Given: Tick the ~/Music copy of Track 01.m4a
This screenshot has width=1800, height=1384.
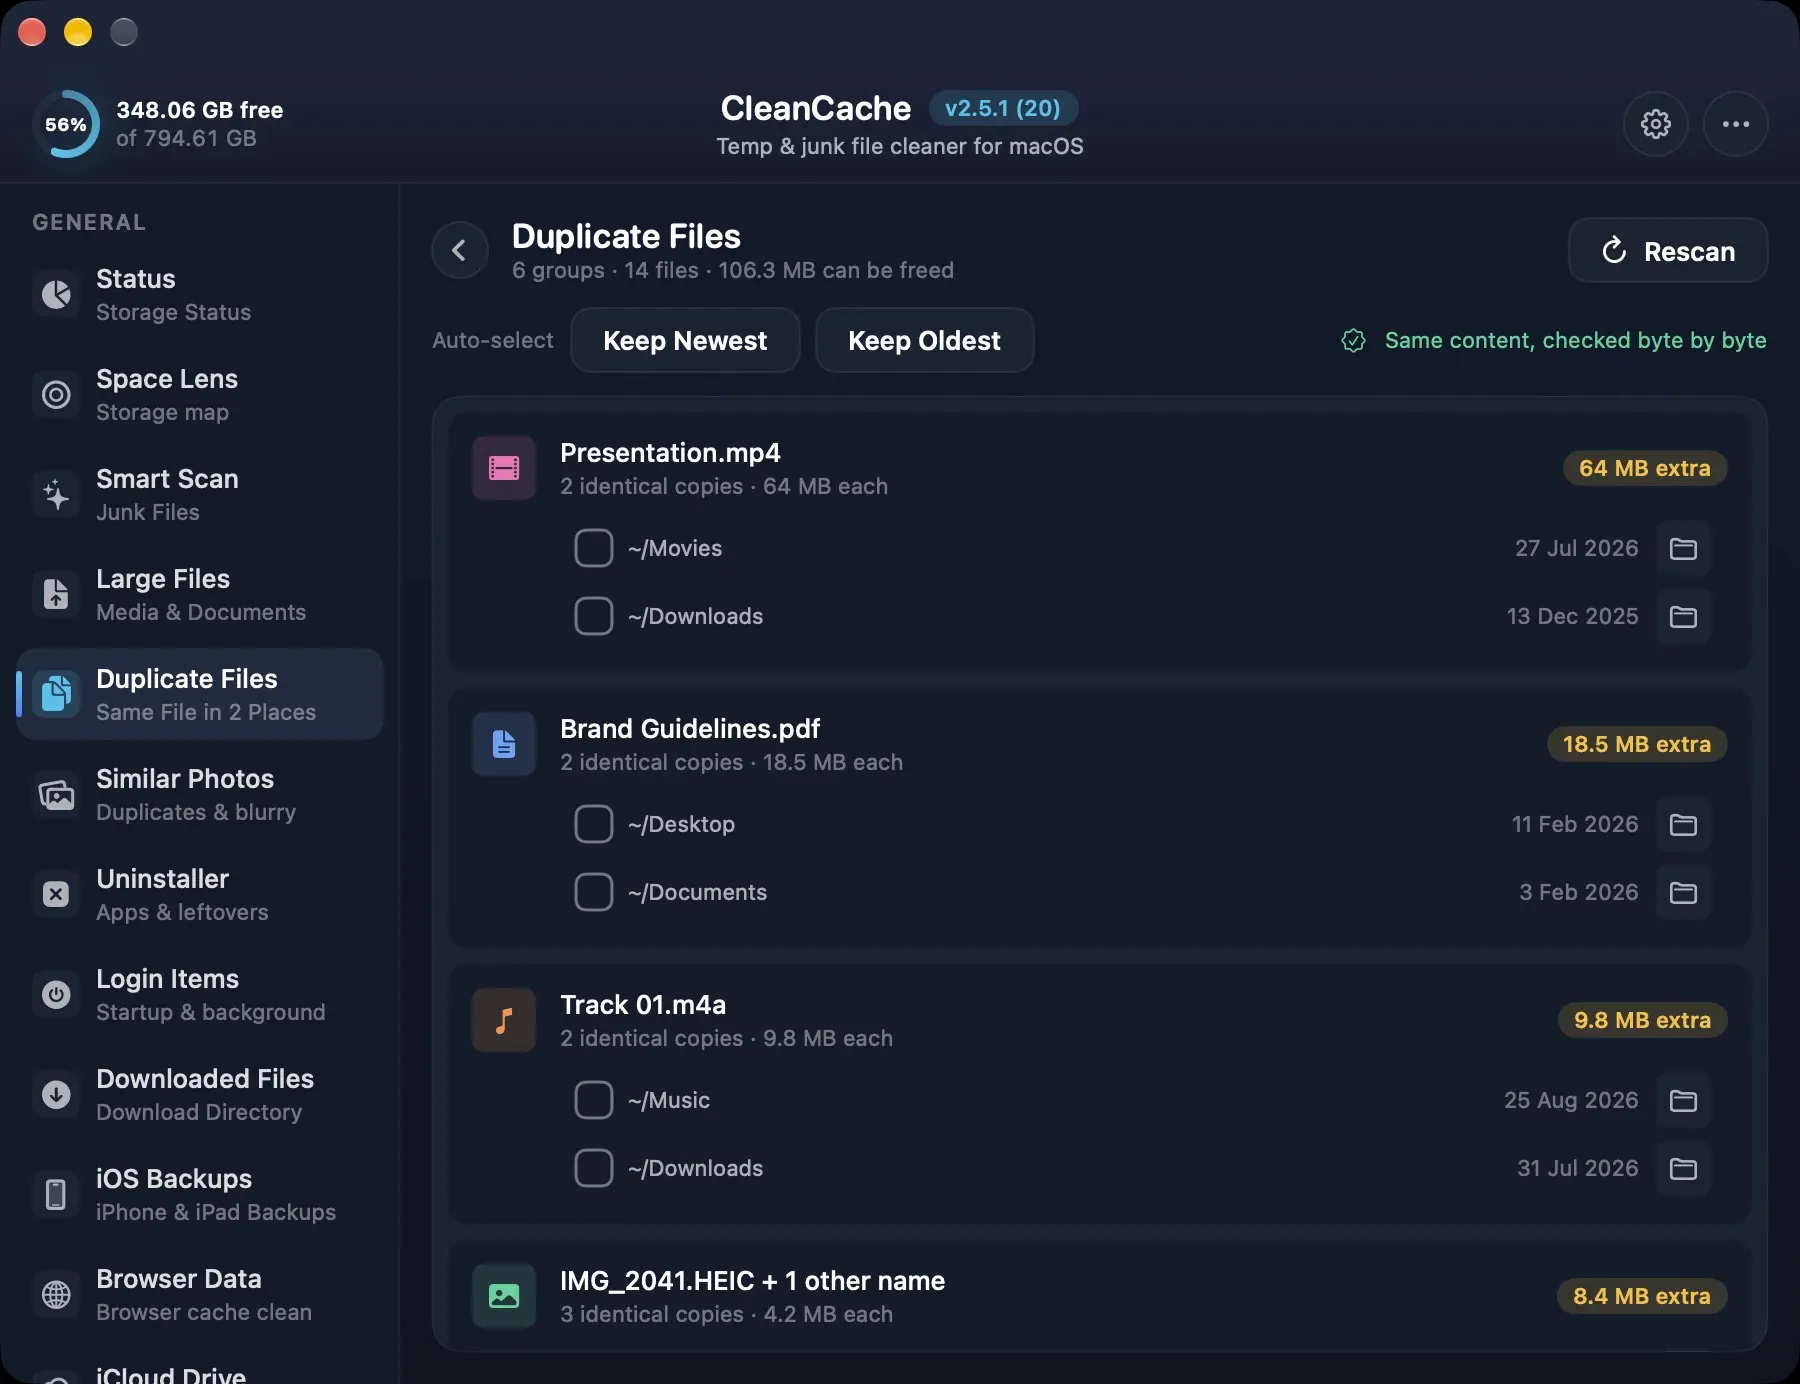Looking at the screenshot, I should point(594,1100).
